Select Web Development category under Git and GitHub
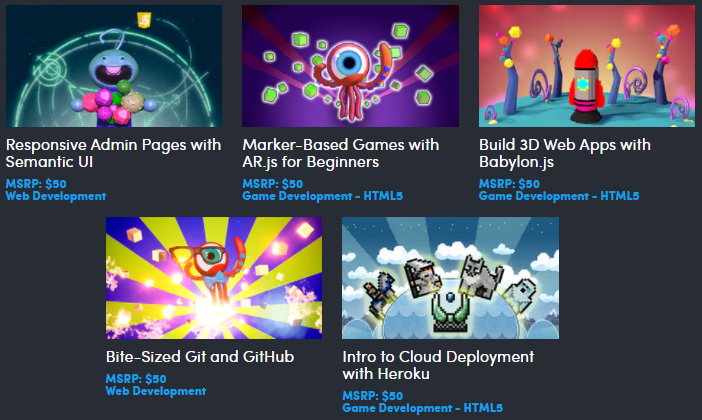The width and height of the screenshot is (702, 420). (x=156, y=391)
